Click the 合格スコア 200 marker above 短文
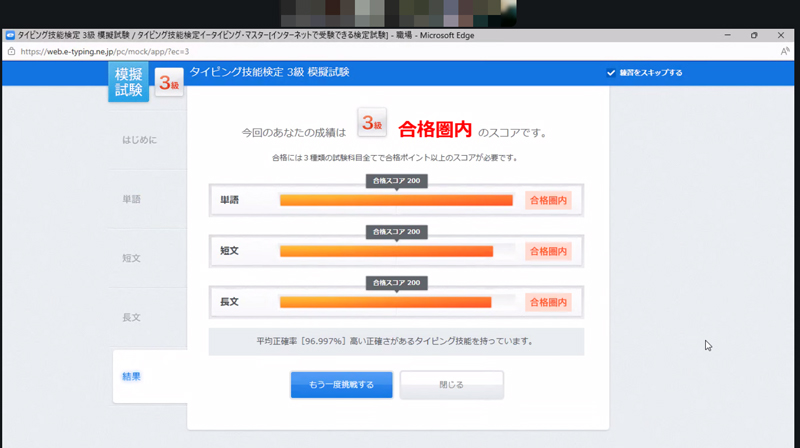800x448 pixels. click(x=396, y=232)
